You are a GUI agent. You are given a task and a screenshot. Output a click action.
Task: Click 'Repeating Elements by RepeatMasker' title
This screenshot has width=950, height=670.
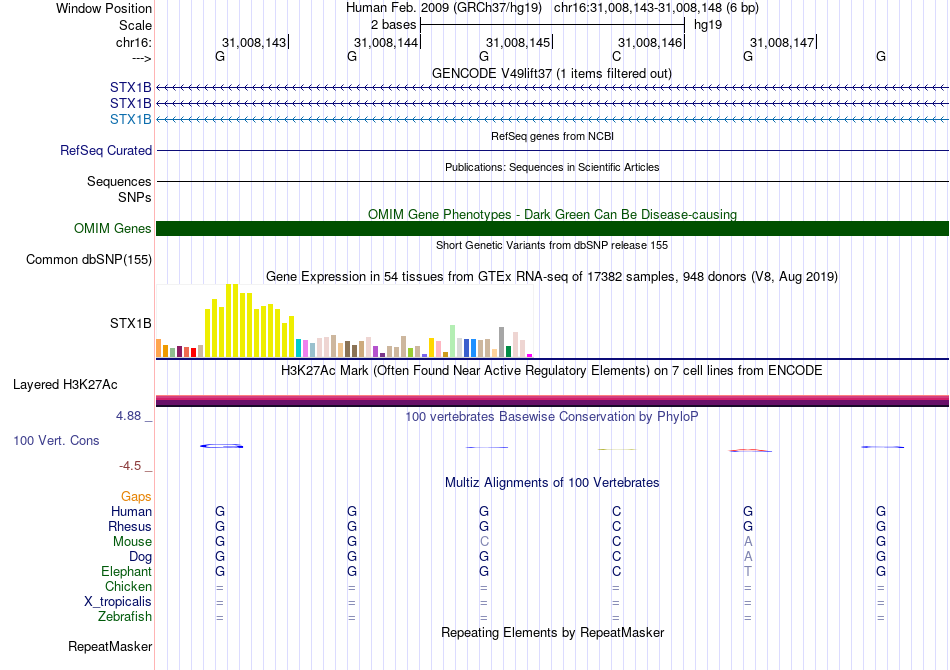click(x=552, y=632)
